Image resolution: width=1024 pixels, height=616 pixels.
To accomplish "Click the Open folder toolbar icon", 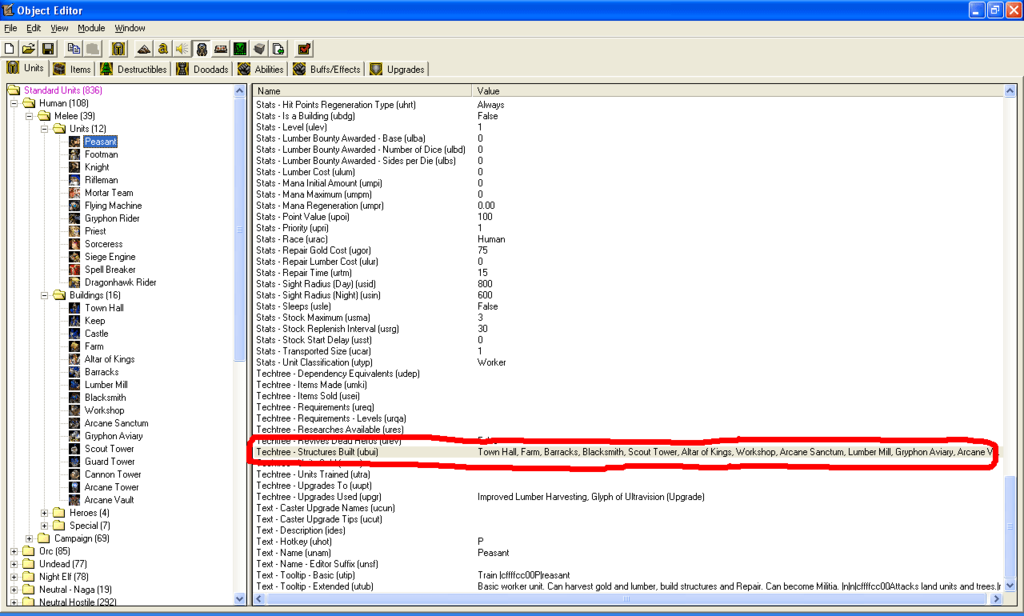I will click(29, 49).
